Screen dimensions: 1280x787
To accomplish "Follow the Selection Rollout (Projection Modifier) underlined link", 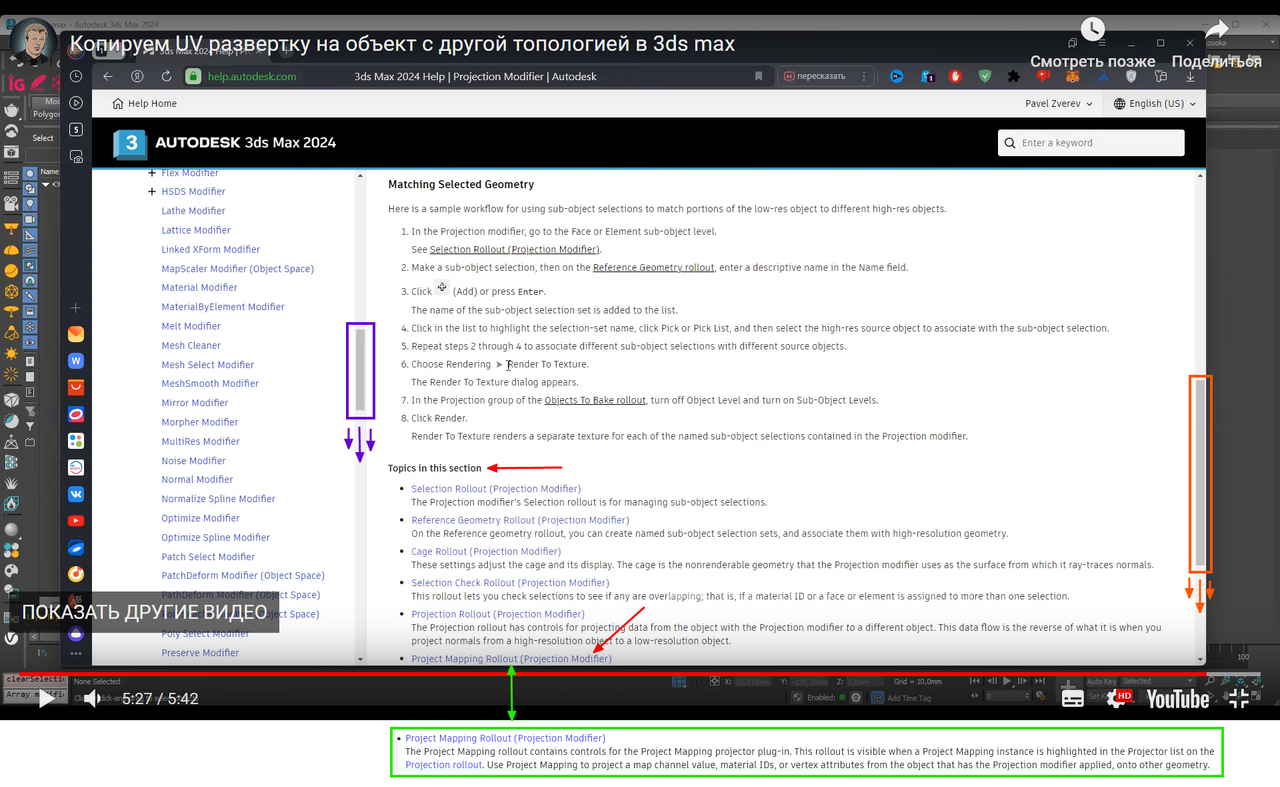I will point(514,249).
